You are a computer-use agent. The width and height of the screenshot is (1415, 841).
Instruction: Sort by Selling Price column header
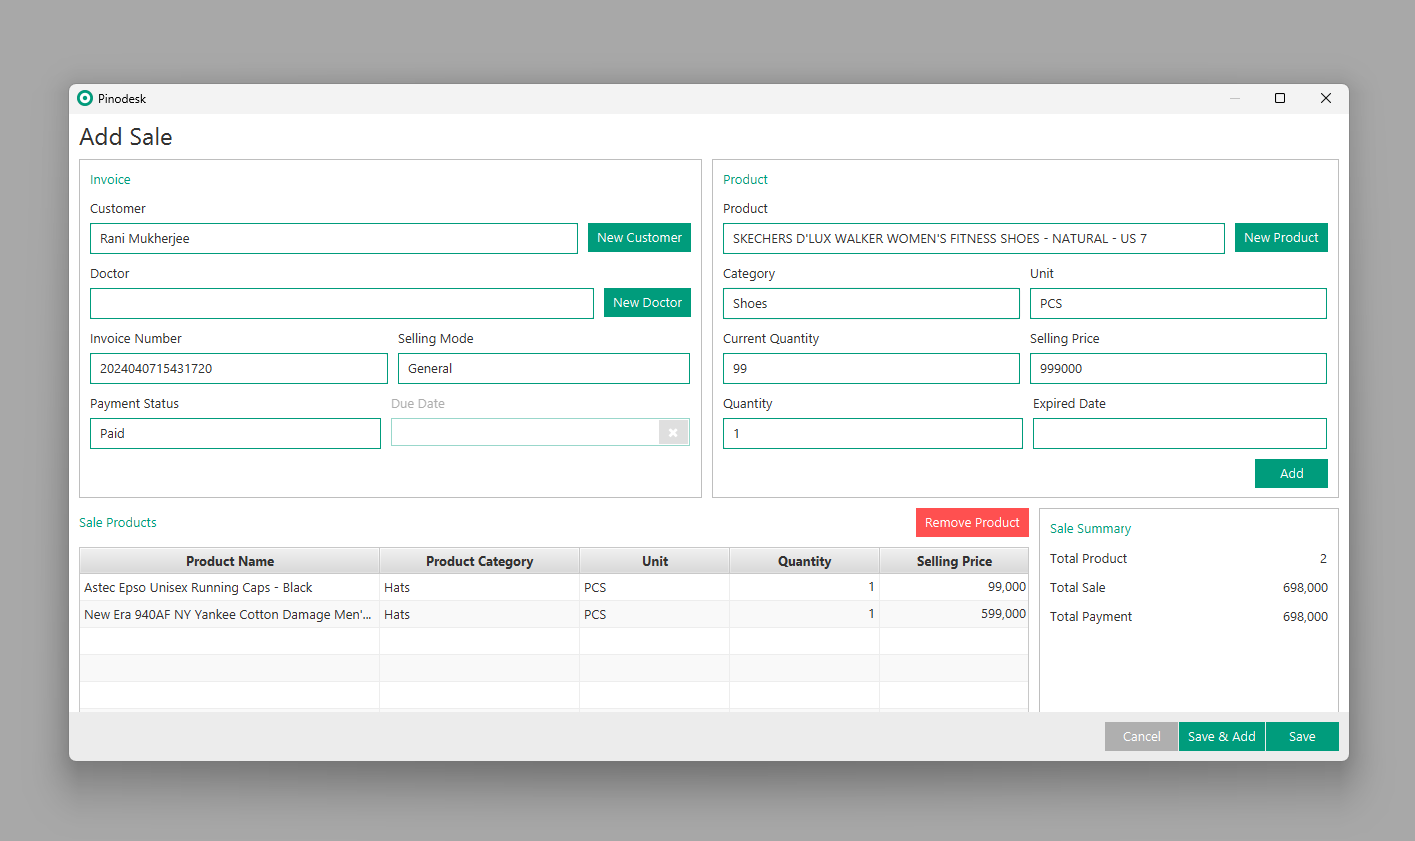click(953, 561)
